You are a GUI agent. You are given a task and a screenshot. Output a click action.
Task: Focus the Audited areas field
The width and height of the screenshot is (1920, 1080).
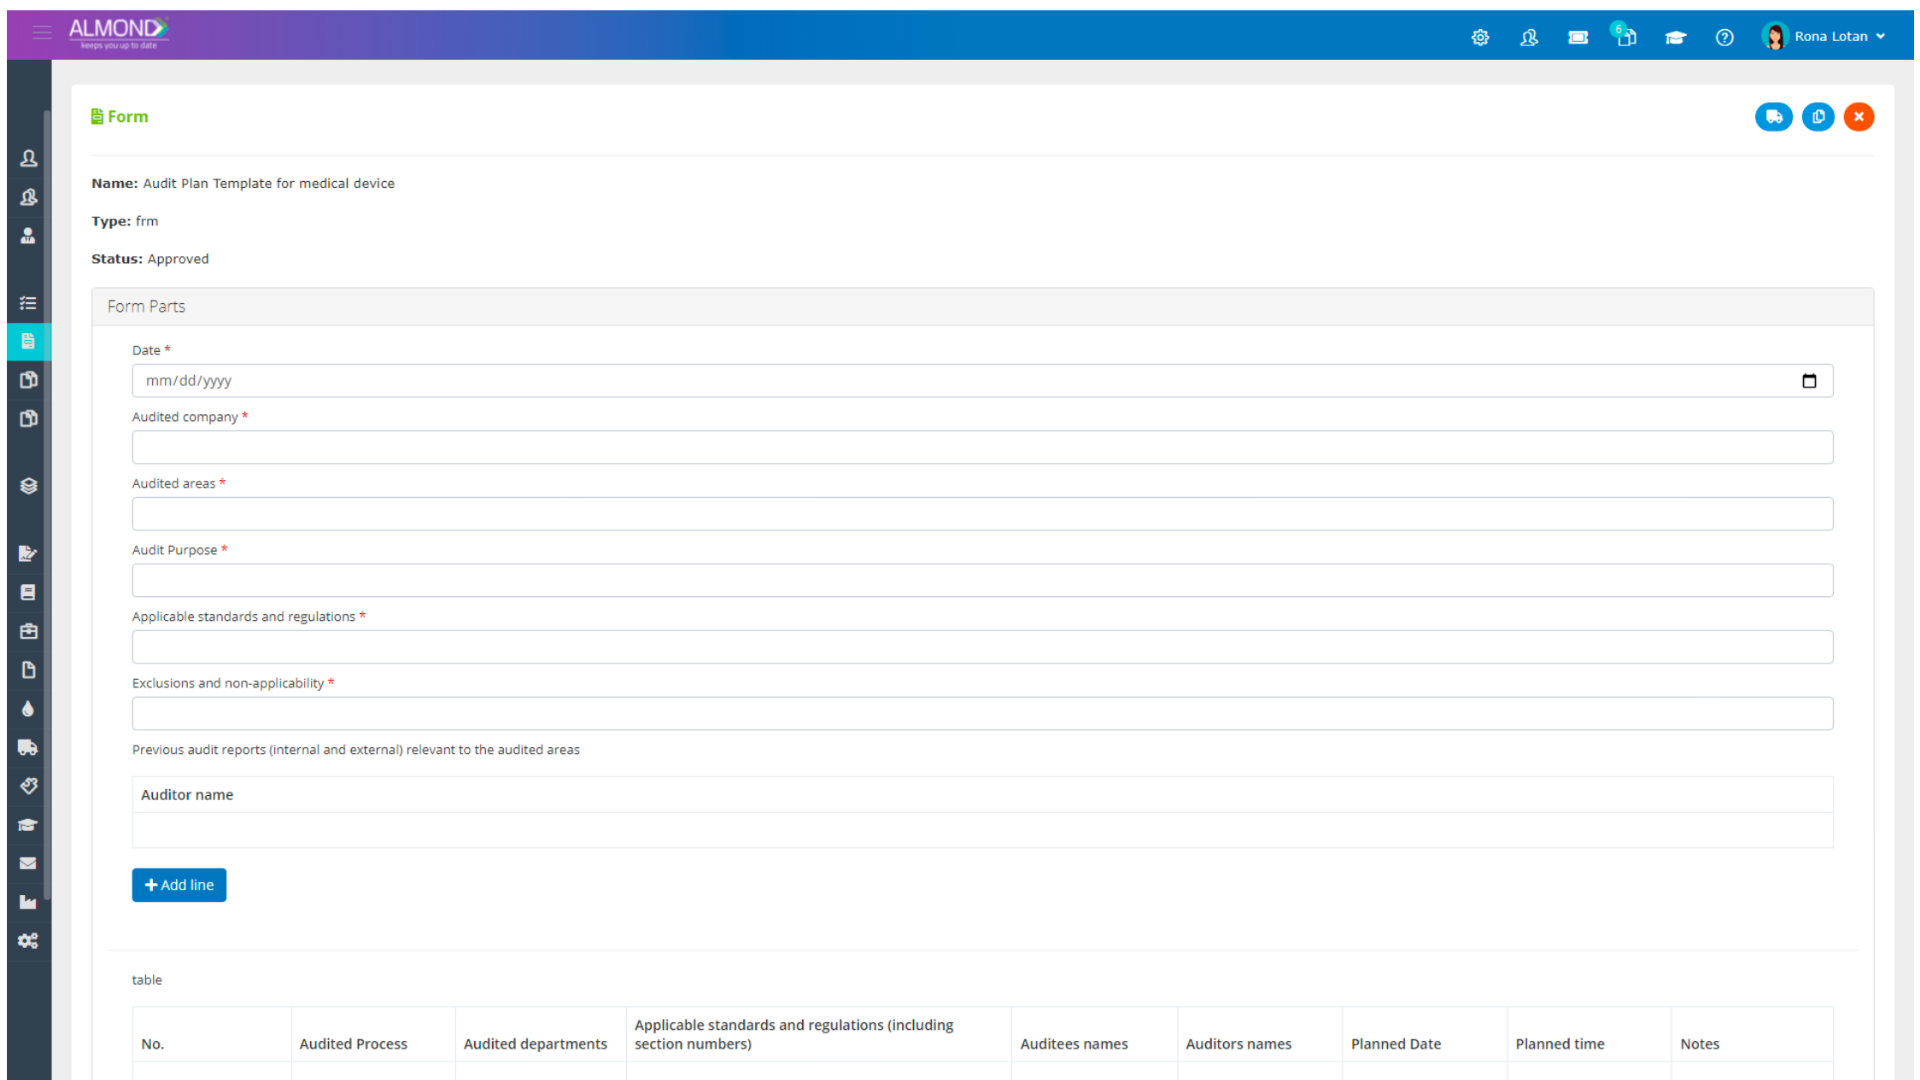pos(982,514)
